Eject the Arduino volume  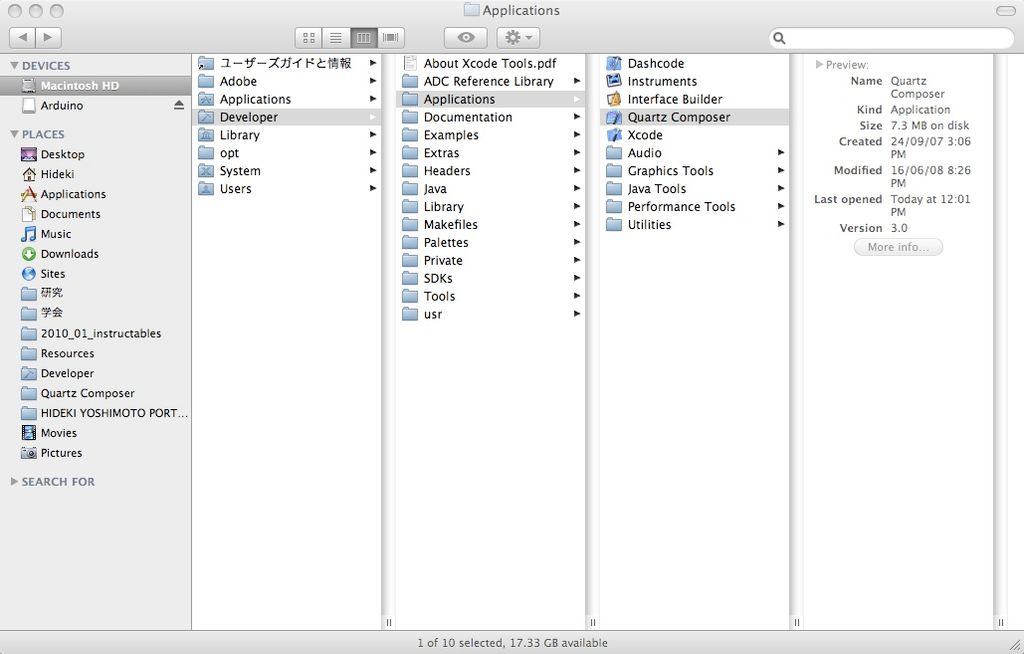(x=179, y=105)
